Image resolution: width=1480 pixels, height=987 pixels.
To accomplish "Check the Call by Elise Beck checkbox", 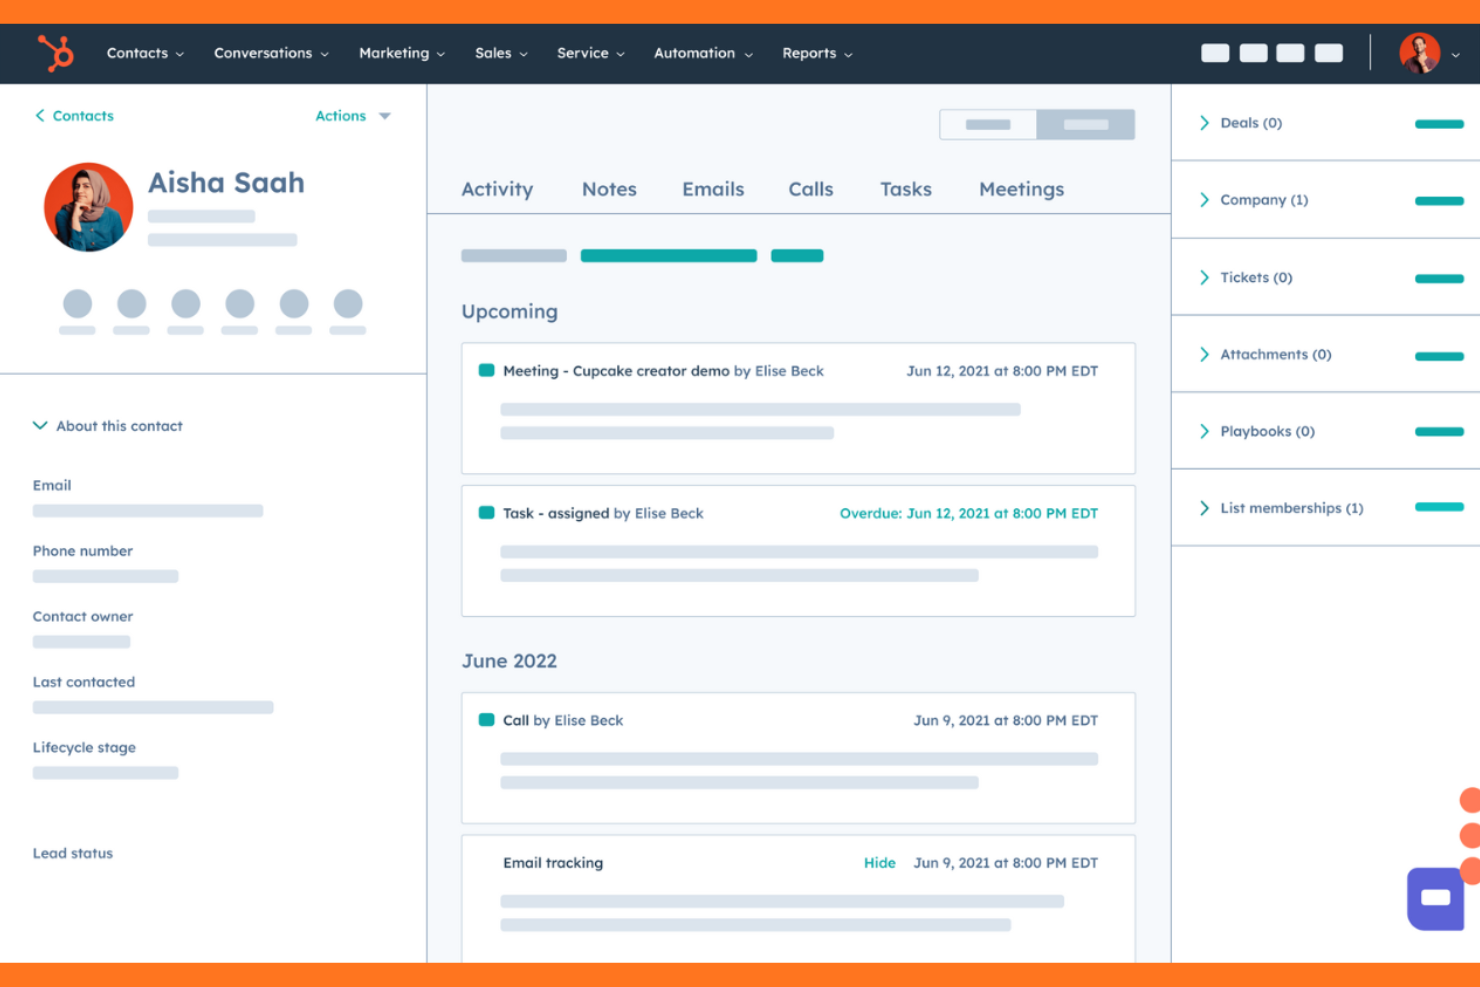I will pos(486,719).
